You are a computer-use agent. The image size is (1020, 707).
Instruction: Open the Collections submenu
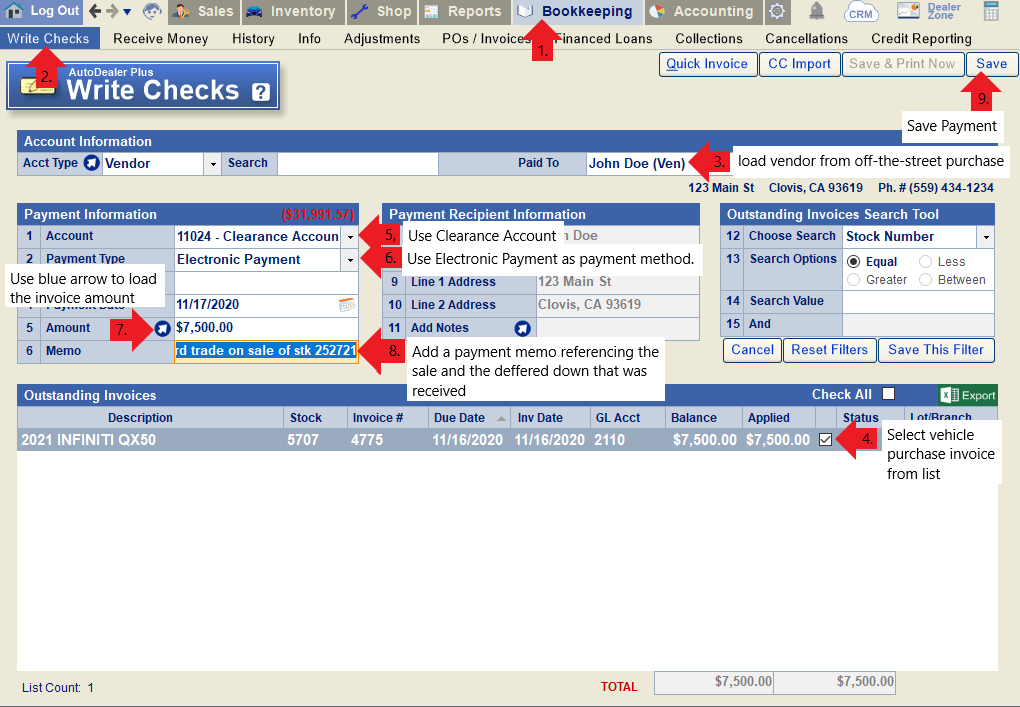pos(708,38)
